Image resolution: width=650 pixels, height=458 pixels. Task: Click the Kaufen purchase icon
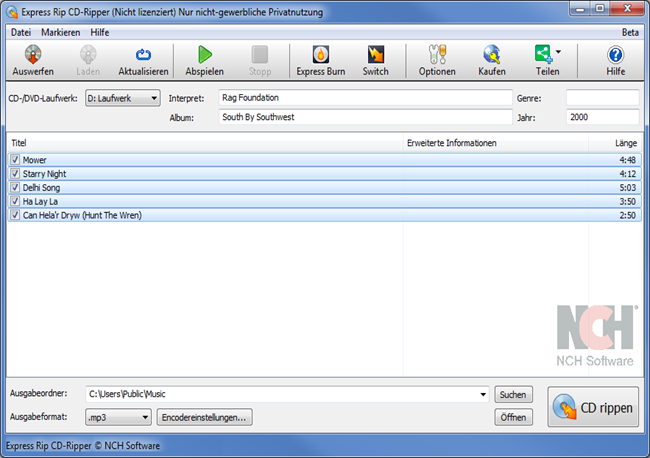pos(492,54)
